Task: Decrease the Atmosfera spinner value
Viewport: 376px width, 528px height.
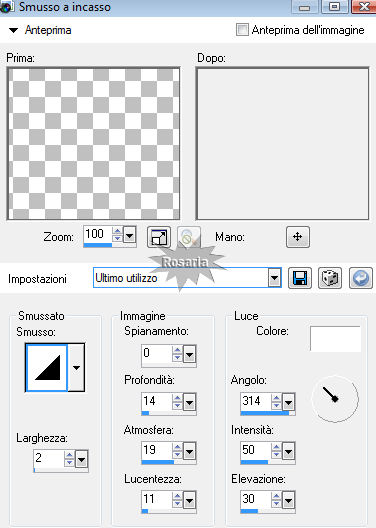Action: point(177,455)
